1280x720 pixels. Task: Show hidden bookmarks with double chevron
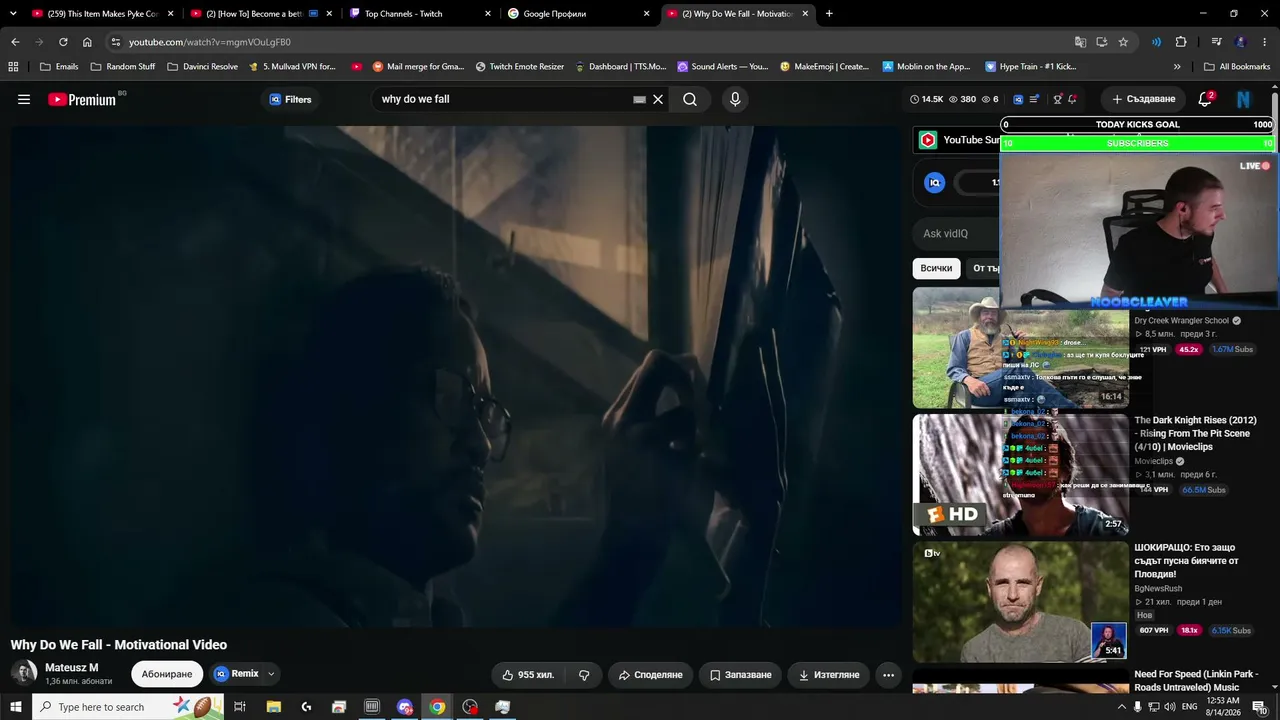(1177, 67)
